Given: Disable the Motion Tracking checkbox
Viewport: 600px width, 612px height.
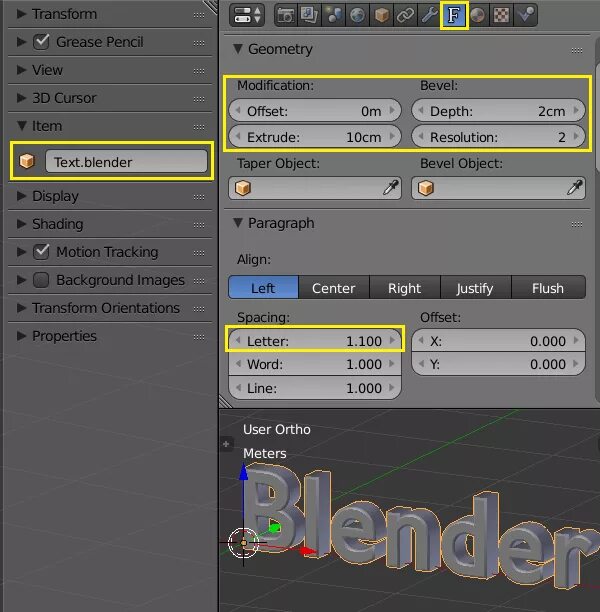Looking at the screenshot, I should (41, 252).
